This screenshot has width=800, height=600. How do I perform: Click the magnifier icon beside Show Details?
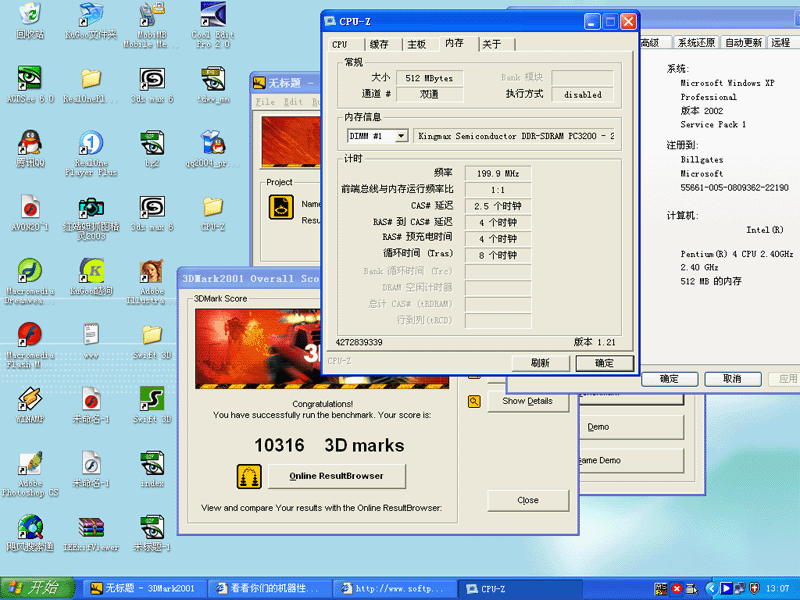tap(474, 402)
